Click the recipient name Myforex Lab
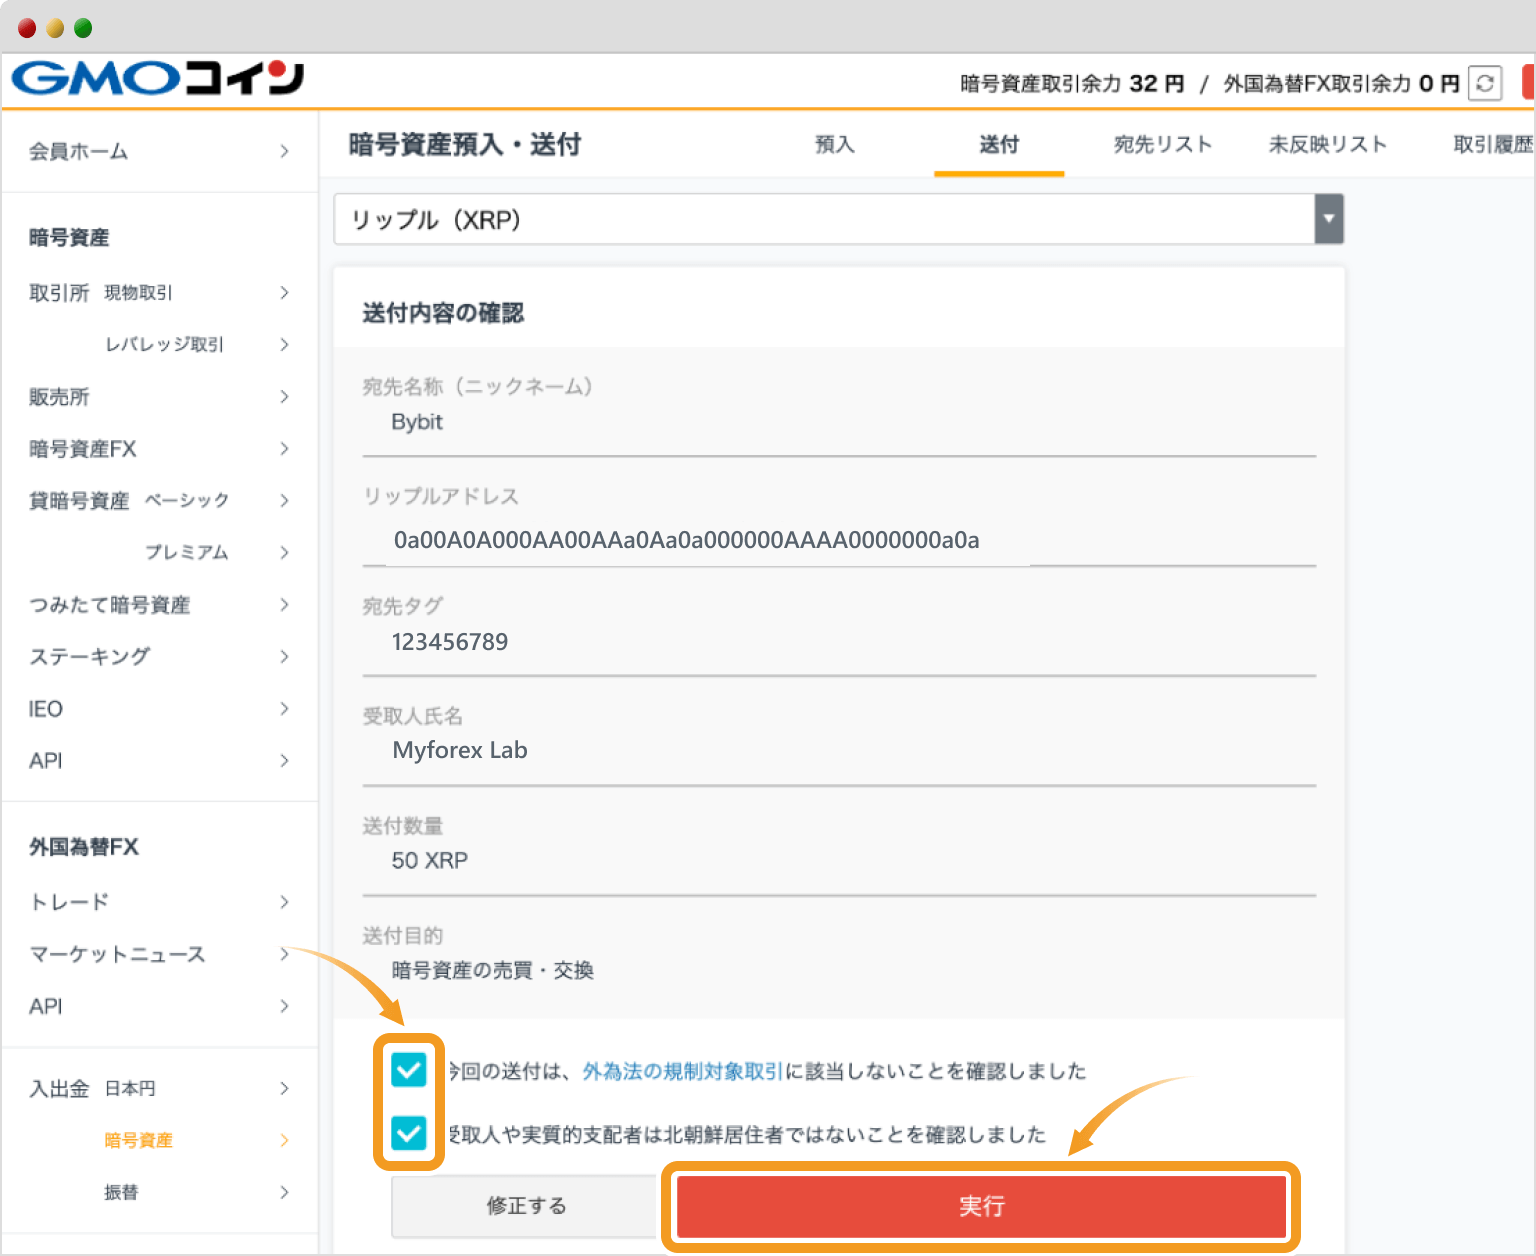This screenshot has height=1256, width=1536. [x=460, y=750]
